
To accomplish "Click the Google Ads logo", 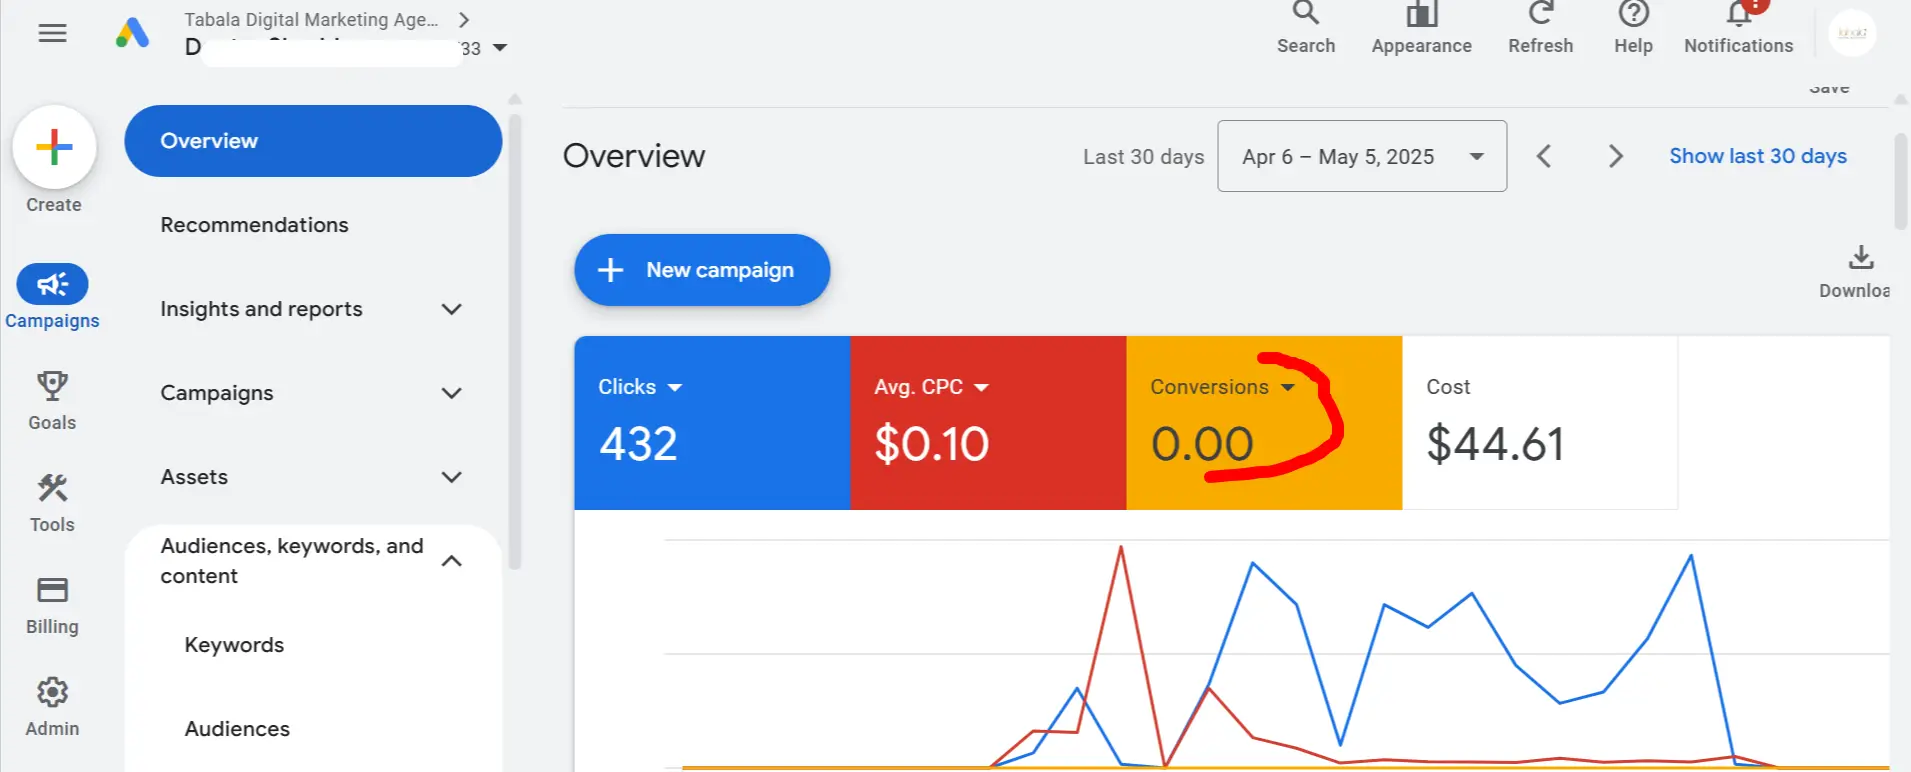I will coord(132,33).
